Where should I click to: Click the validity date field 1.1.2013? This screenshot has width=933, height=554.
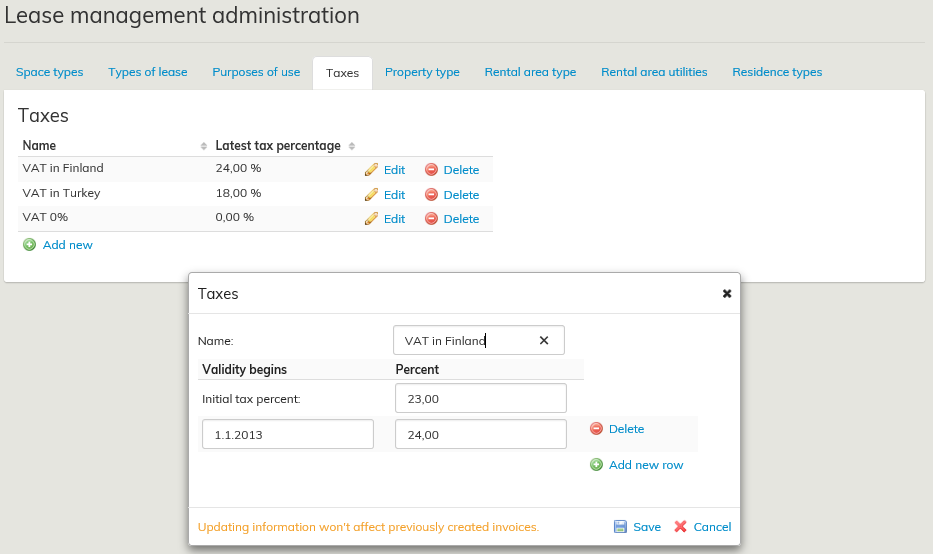(288, 434)
